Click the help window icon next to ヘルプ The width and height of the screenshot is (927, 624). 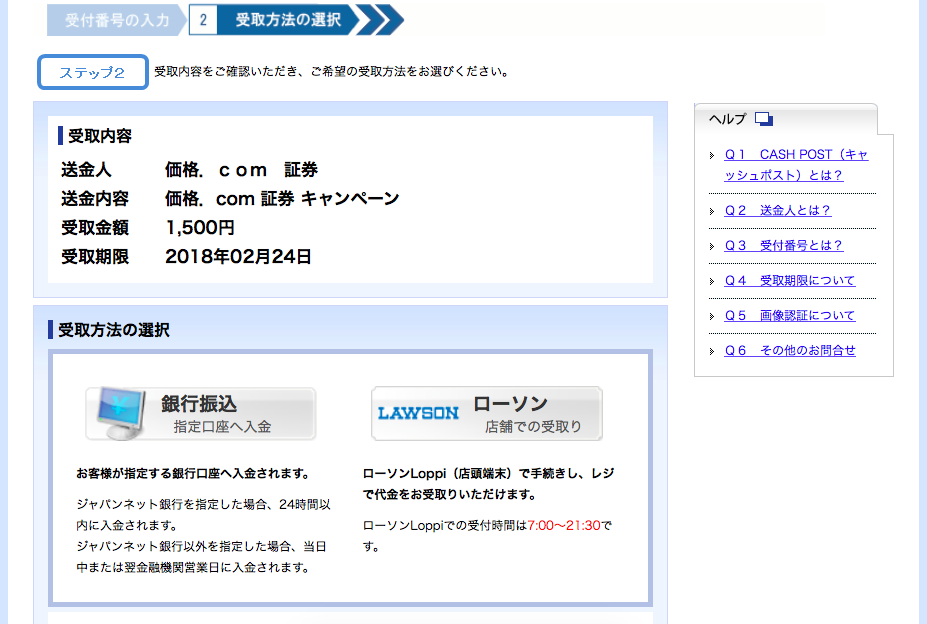click(764, 119)
